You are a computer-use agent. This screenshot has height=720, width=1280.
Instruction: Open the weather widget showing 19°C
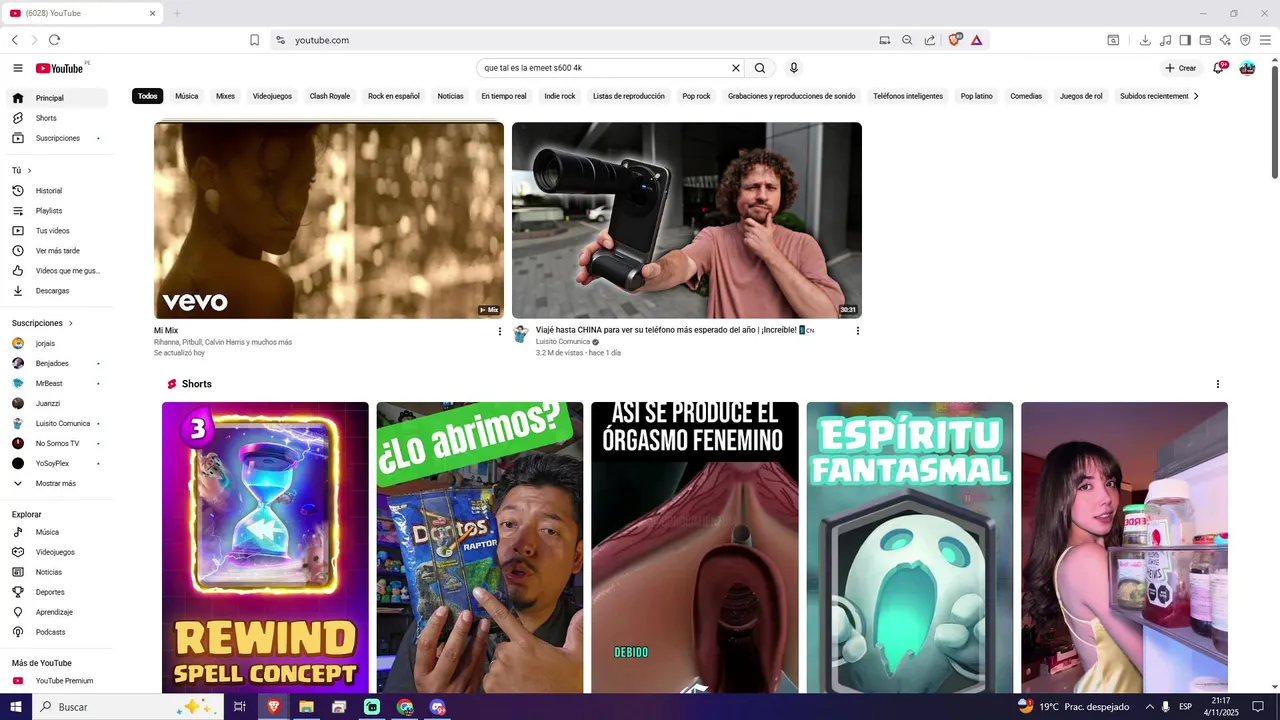[x=1073, y=706]
